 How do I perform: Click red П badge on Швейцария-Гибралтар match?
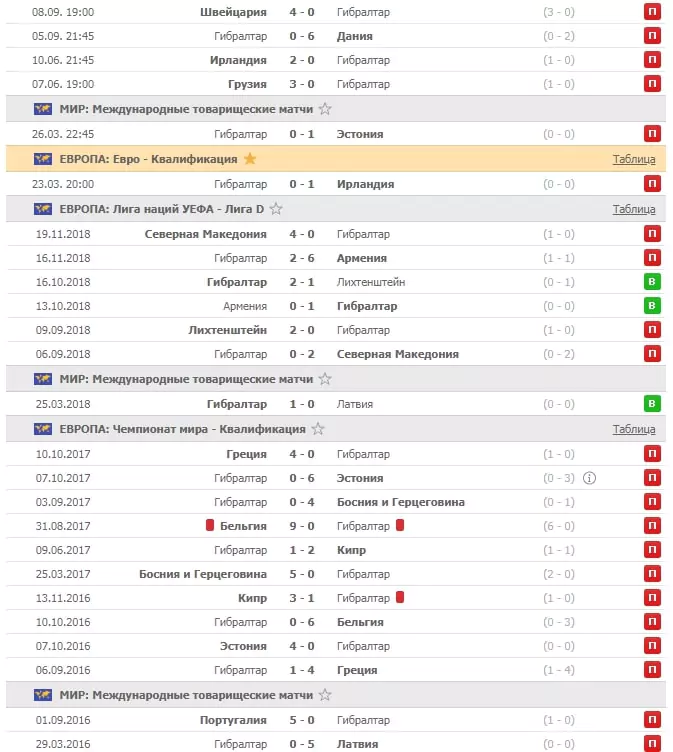[652, 12]
